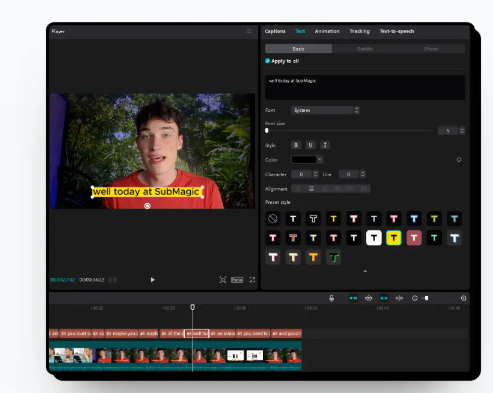493x393 pixels.
Task: Select the center alignment icon
Action: [x=311, y=189]
